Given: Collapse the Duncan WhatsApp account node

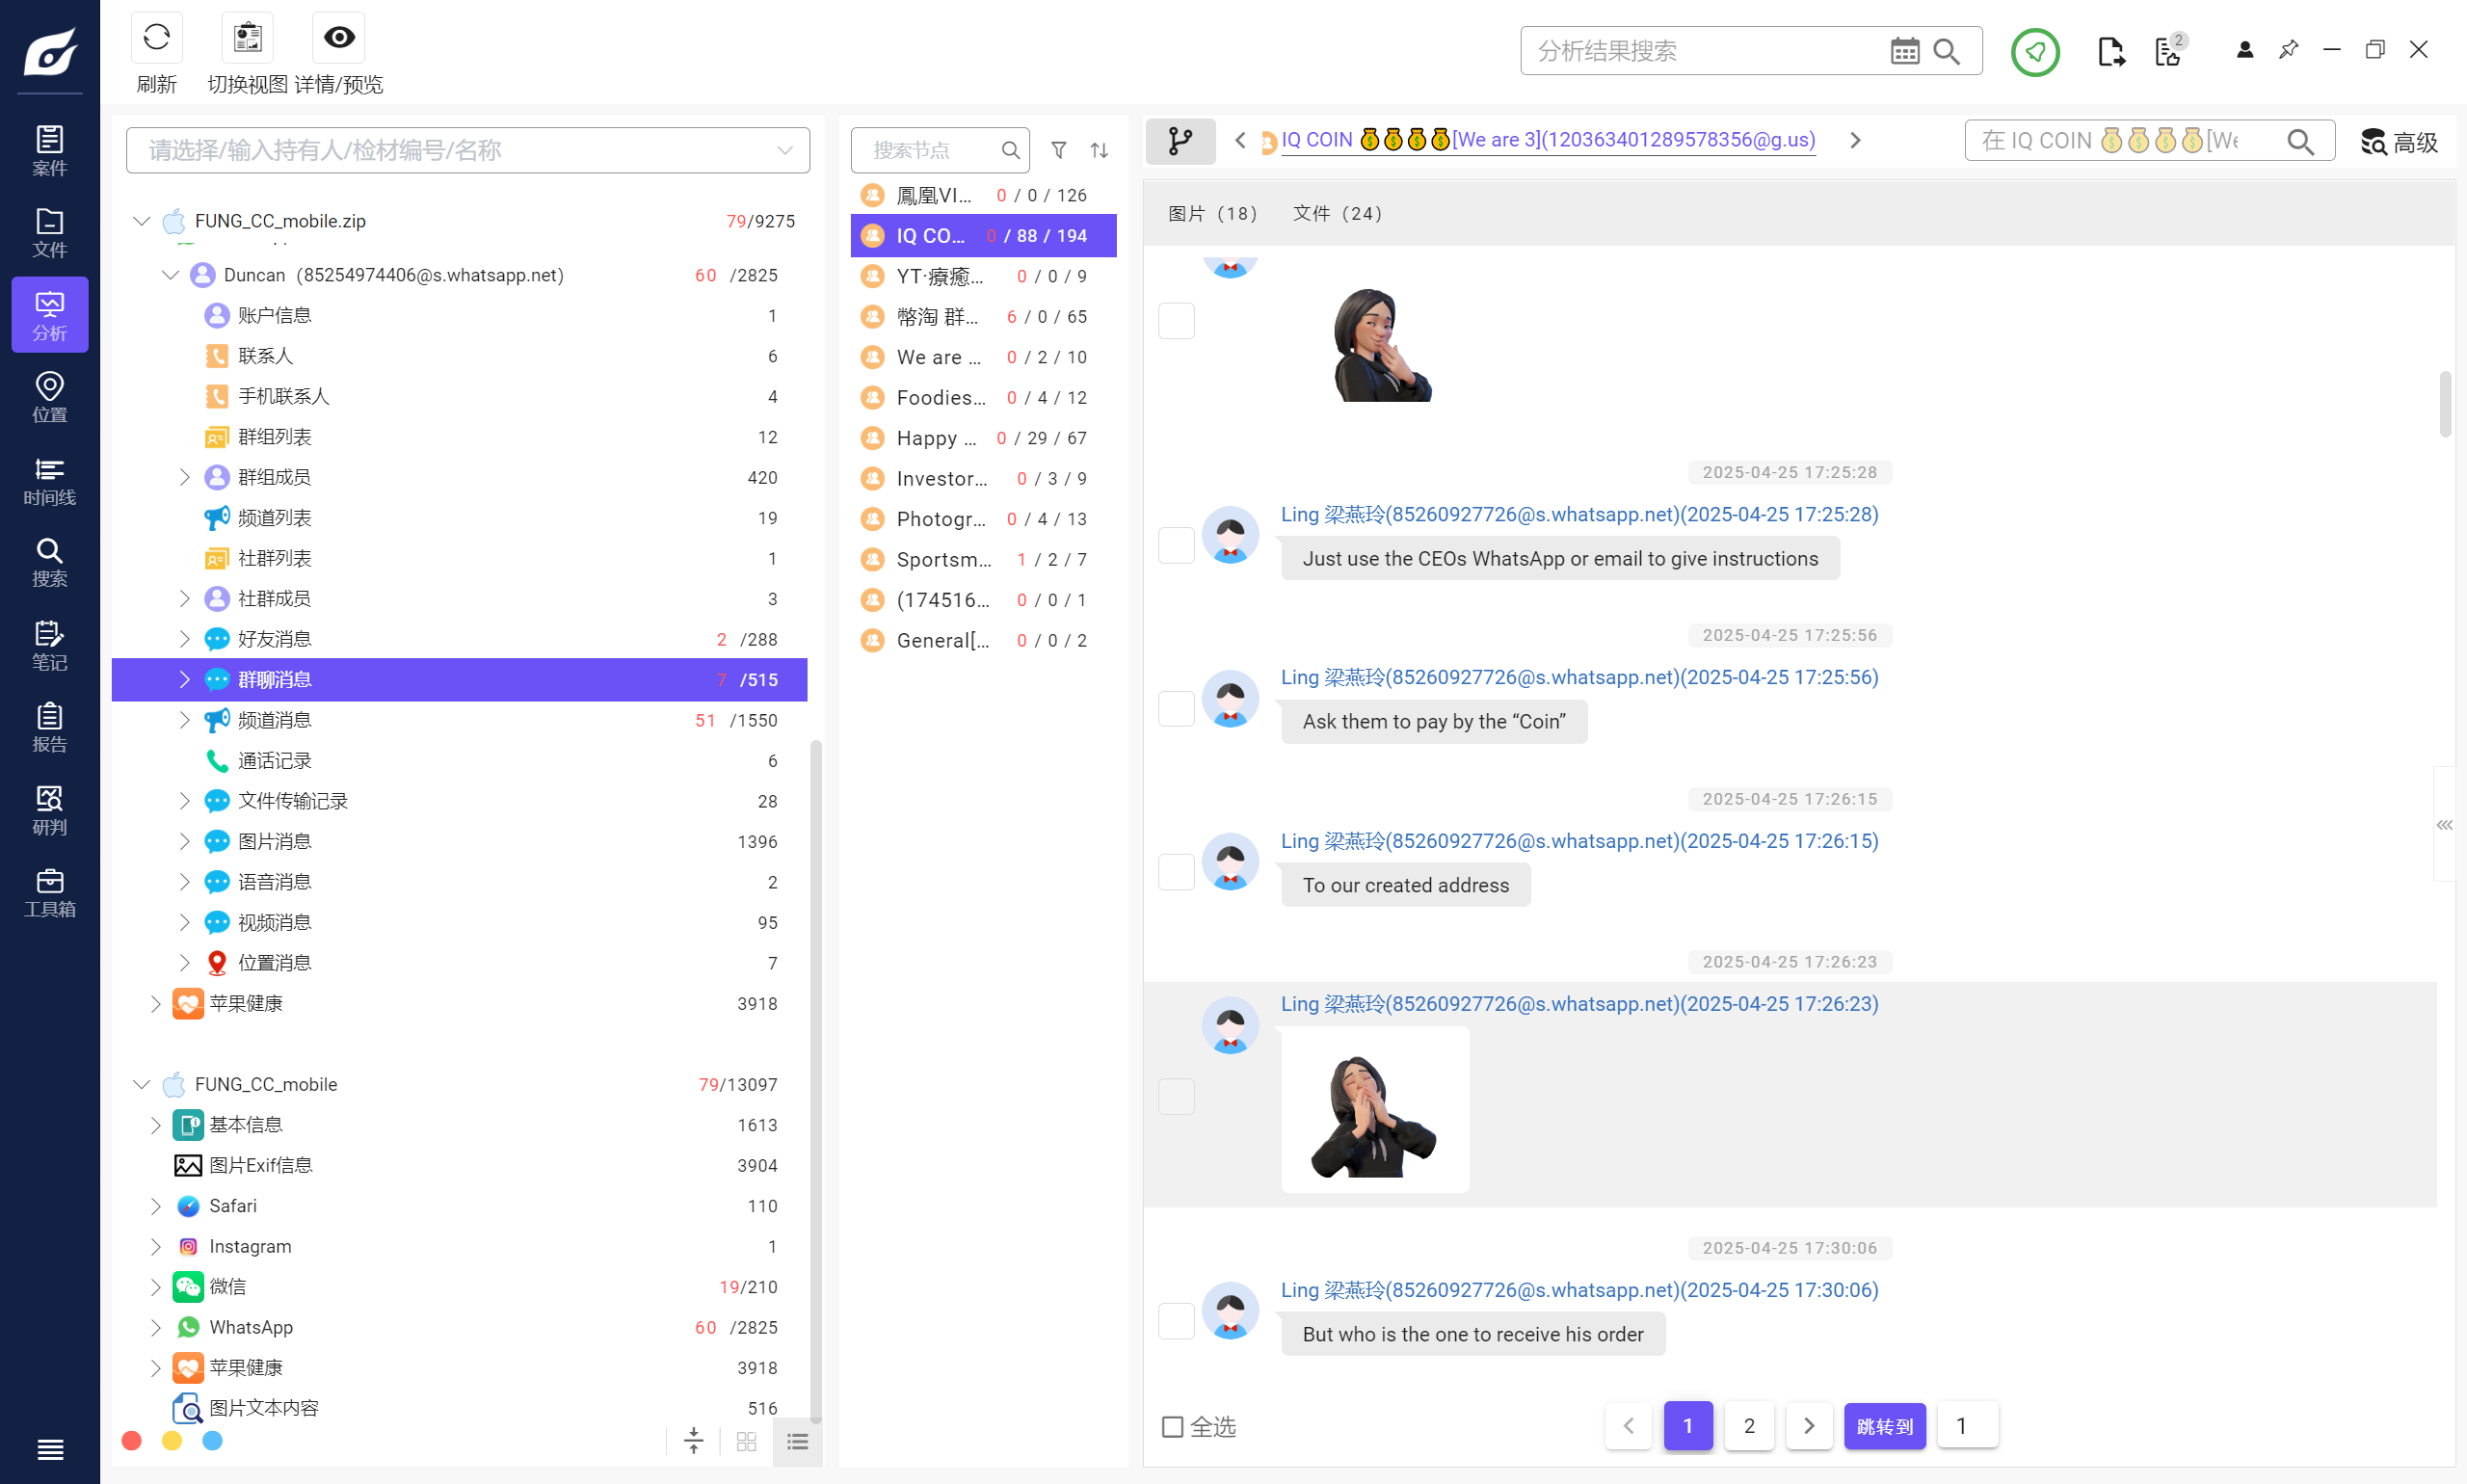Looking at the screenshot, I should (170, 275).
